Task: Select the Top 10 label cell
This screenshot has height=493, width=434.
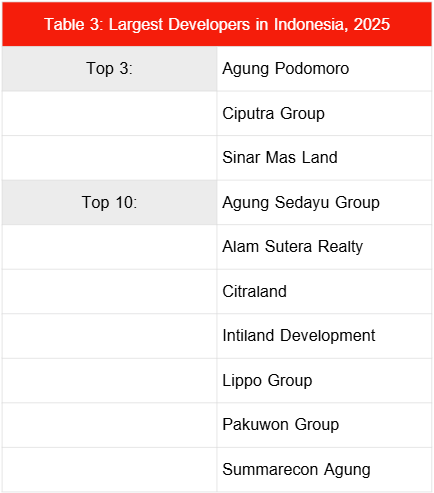Action: [110, 202]
